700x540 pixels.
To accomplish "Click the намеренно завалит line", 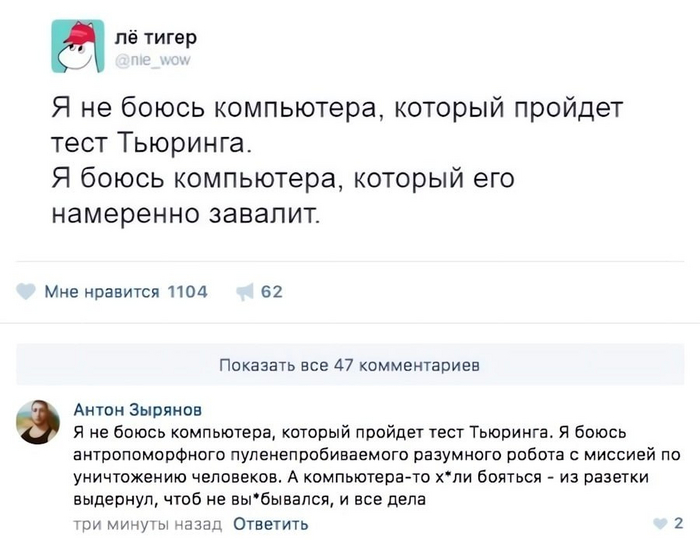I will [x=185, y=214].
